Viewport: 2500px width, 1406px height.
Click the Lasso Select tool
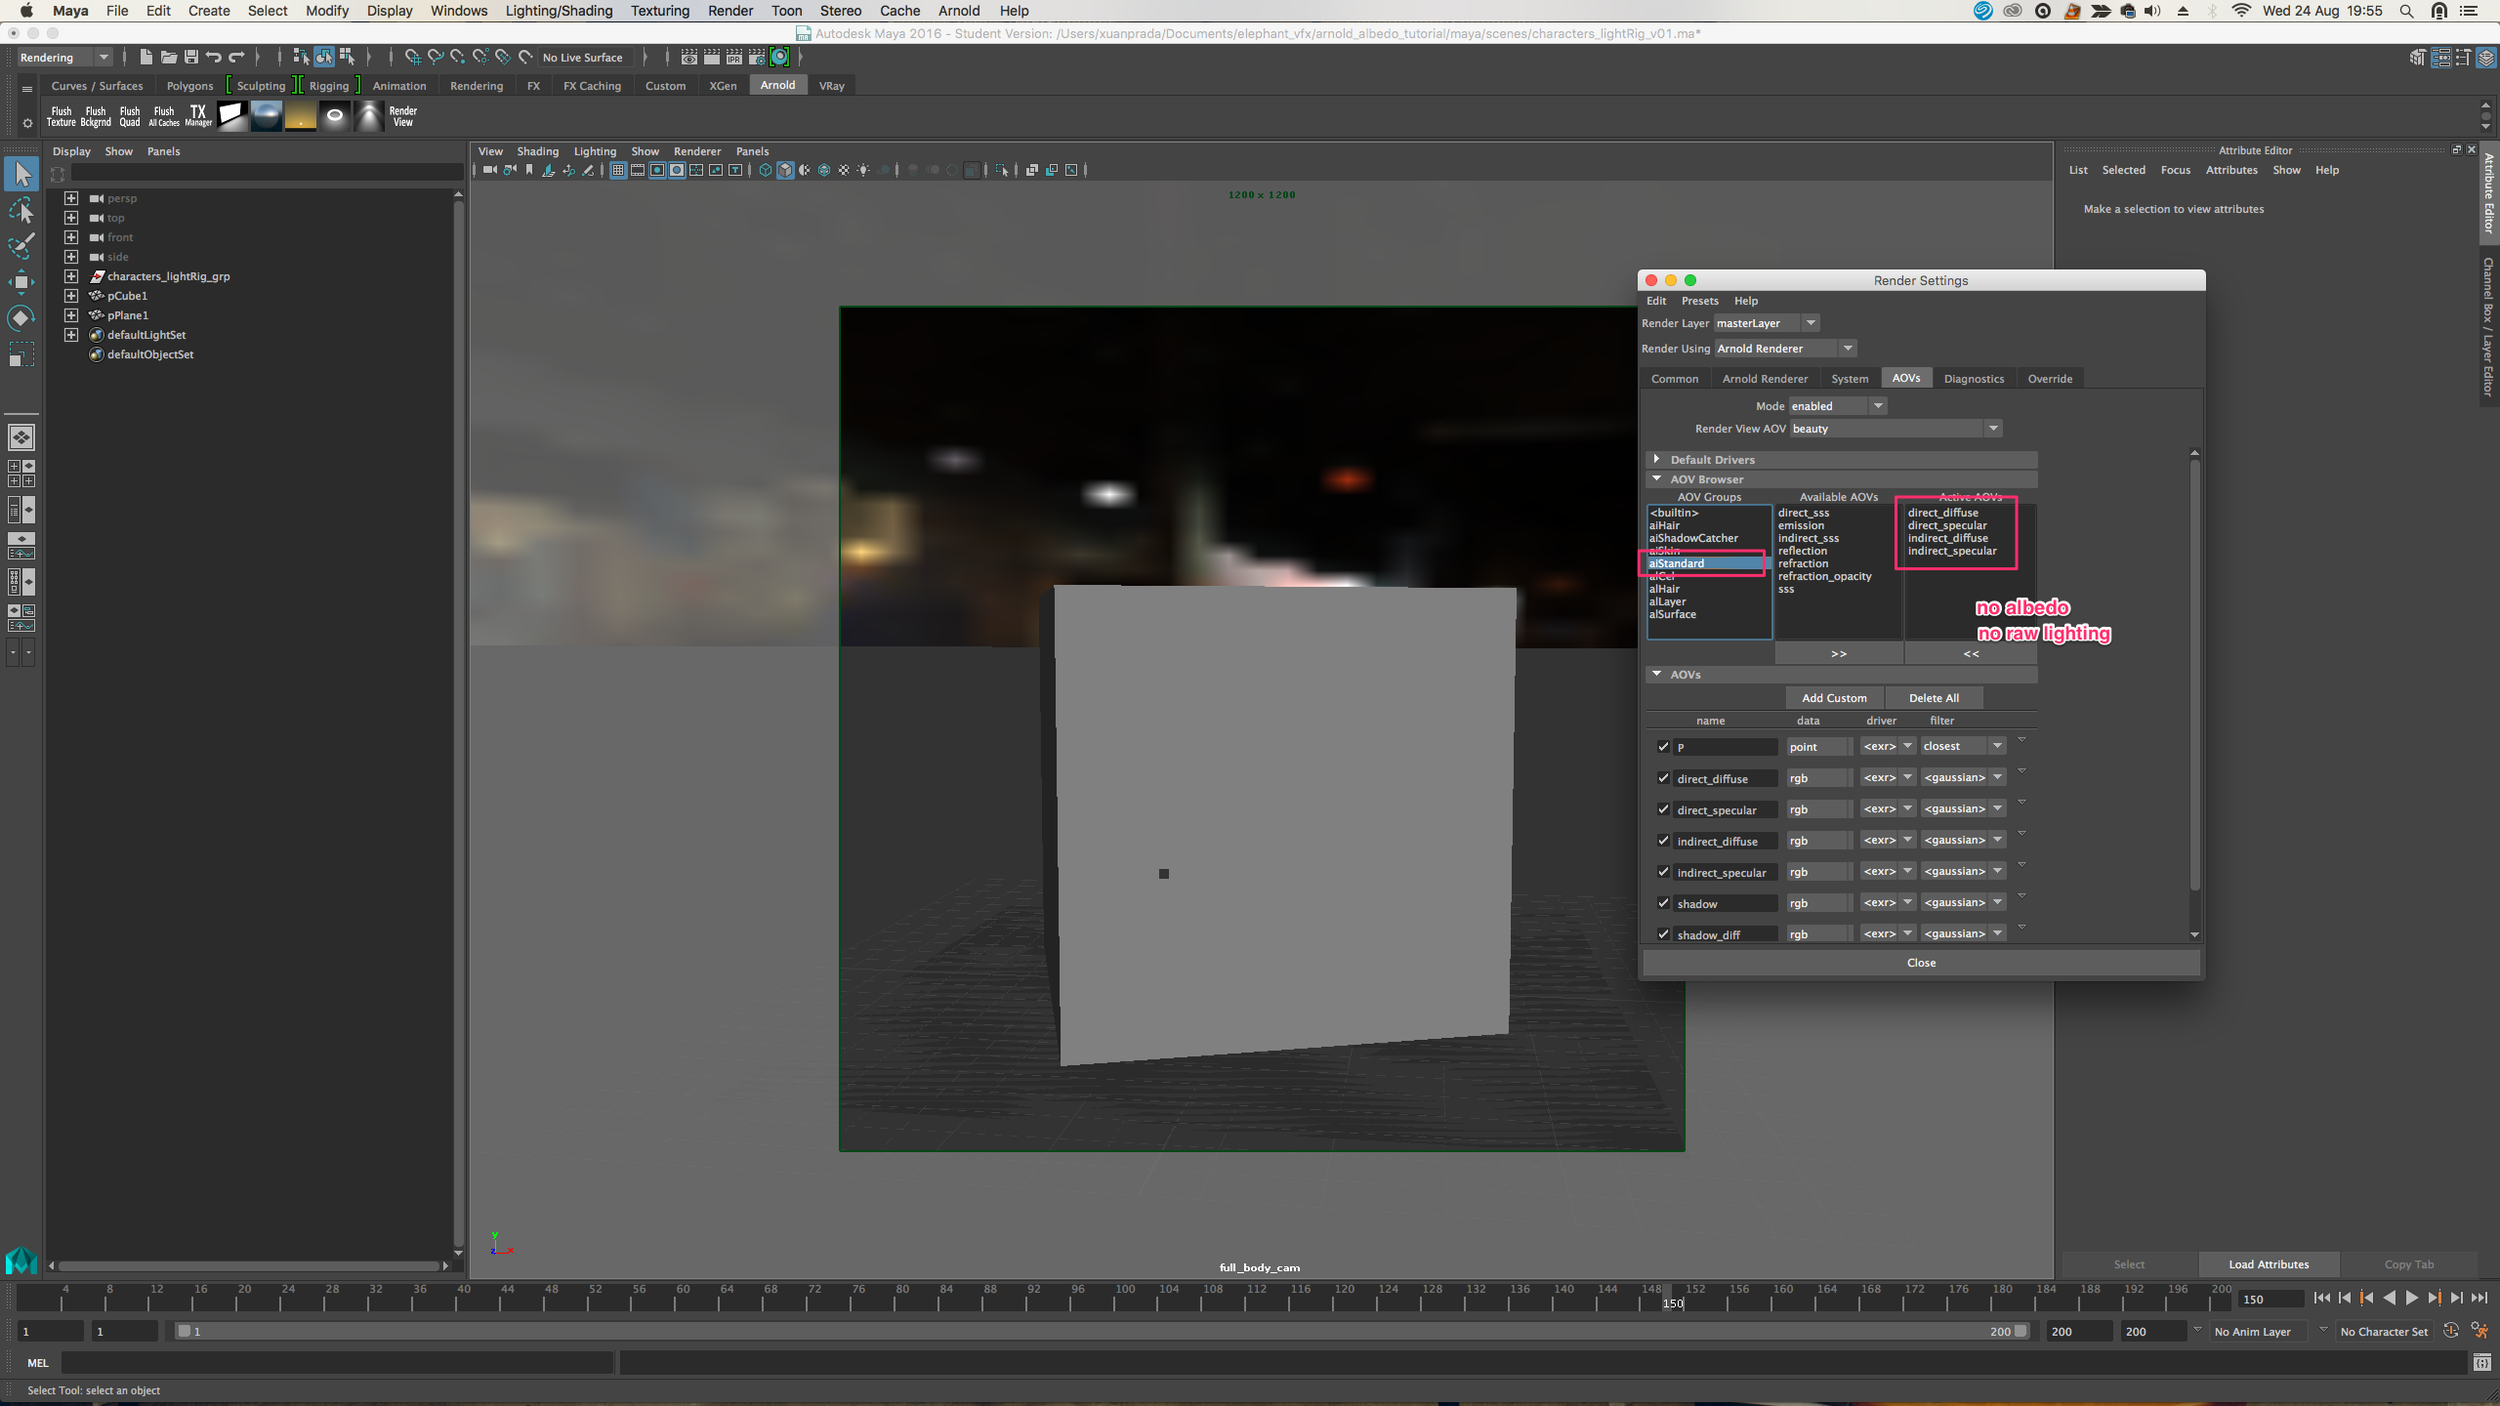pos(21,211)
